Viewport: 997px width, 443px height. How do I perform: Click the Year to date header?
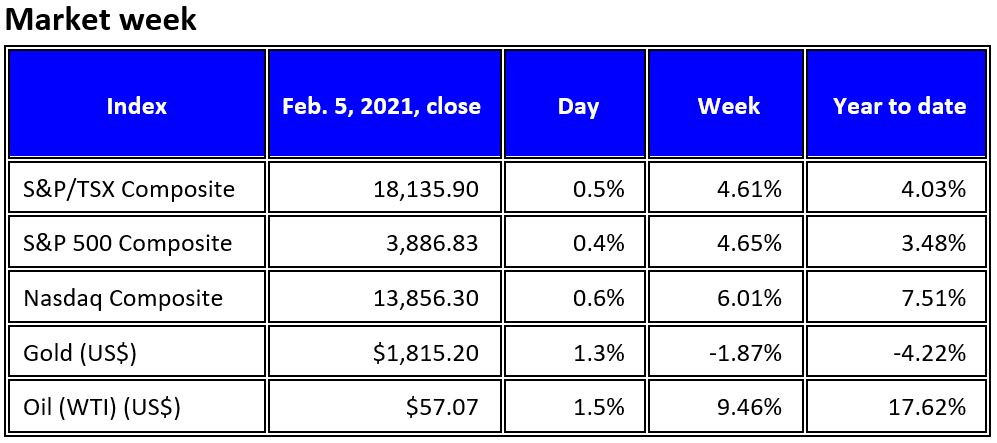[x=899, y=106]
